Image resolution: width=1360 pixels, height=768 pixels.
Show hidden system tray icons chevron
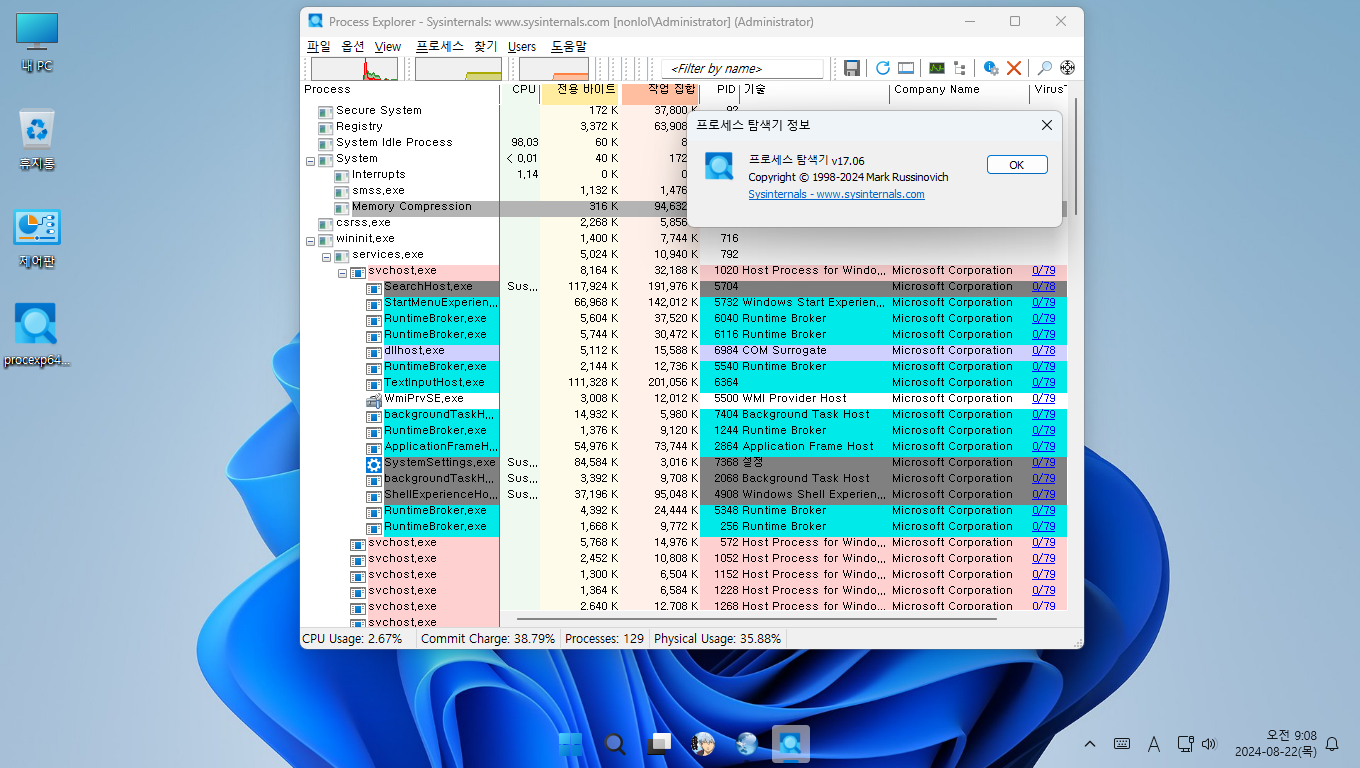[x=1090, y=744]
